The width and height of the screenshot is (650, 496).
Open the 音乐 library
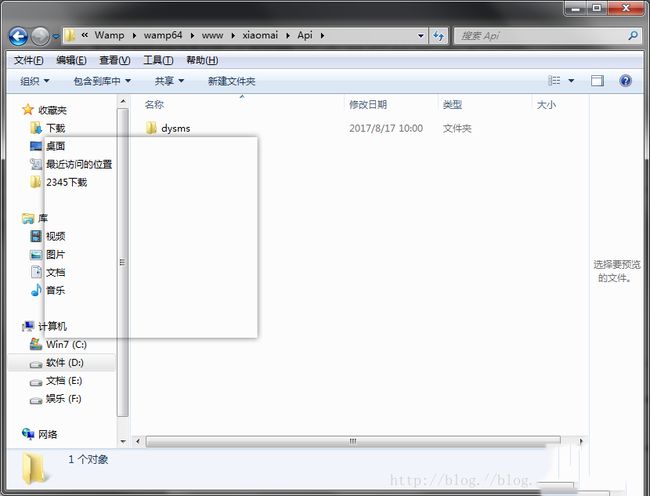click(56, 290)
